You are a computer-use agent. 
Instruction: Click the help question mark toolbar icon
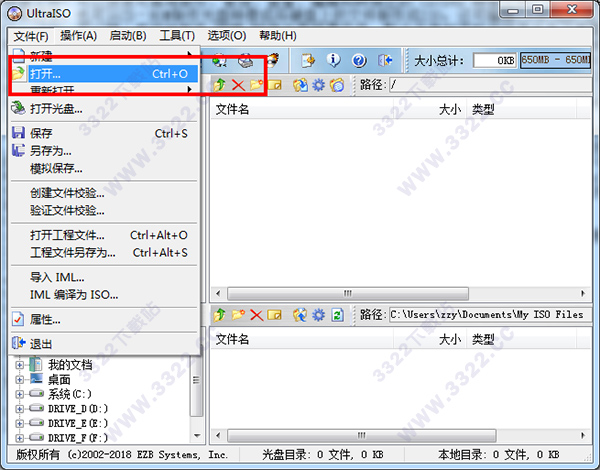coord(359,61)
